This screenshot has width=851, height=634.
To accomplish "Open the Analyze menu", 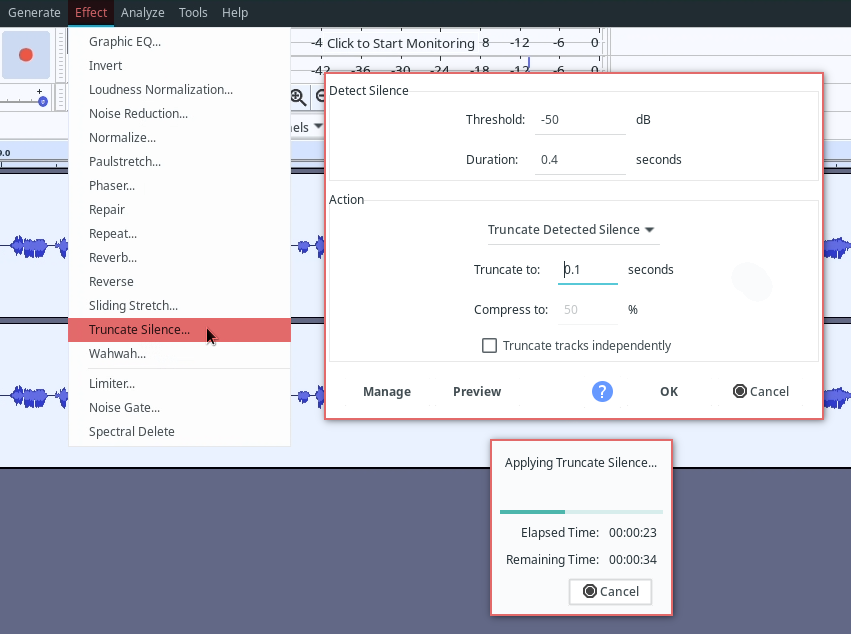I will [x=142, y=13].
